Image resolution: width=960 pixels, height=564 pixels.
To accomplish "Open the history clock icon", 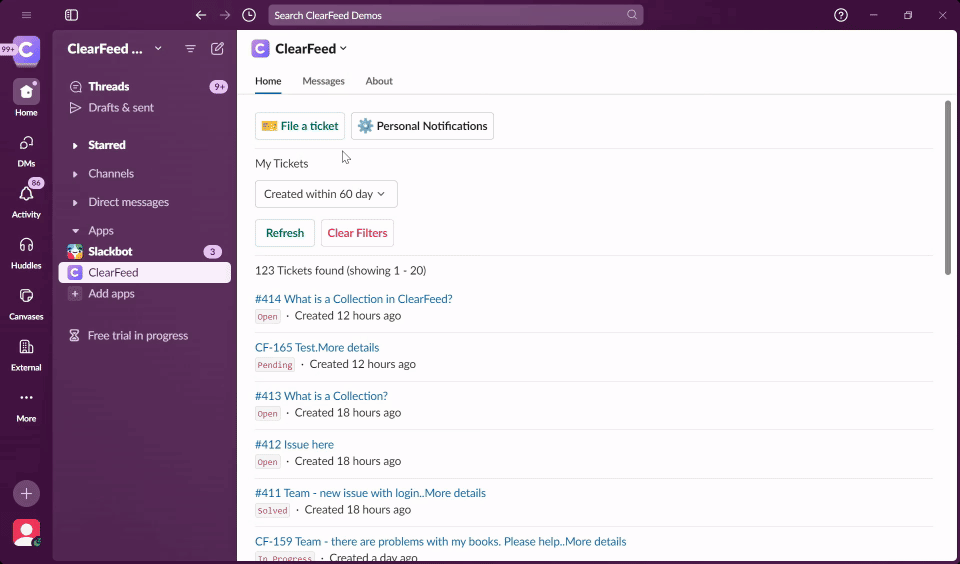I will click(x=249, y=15).
